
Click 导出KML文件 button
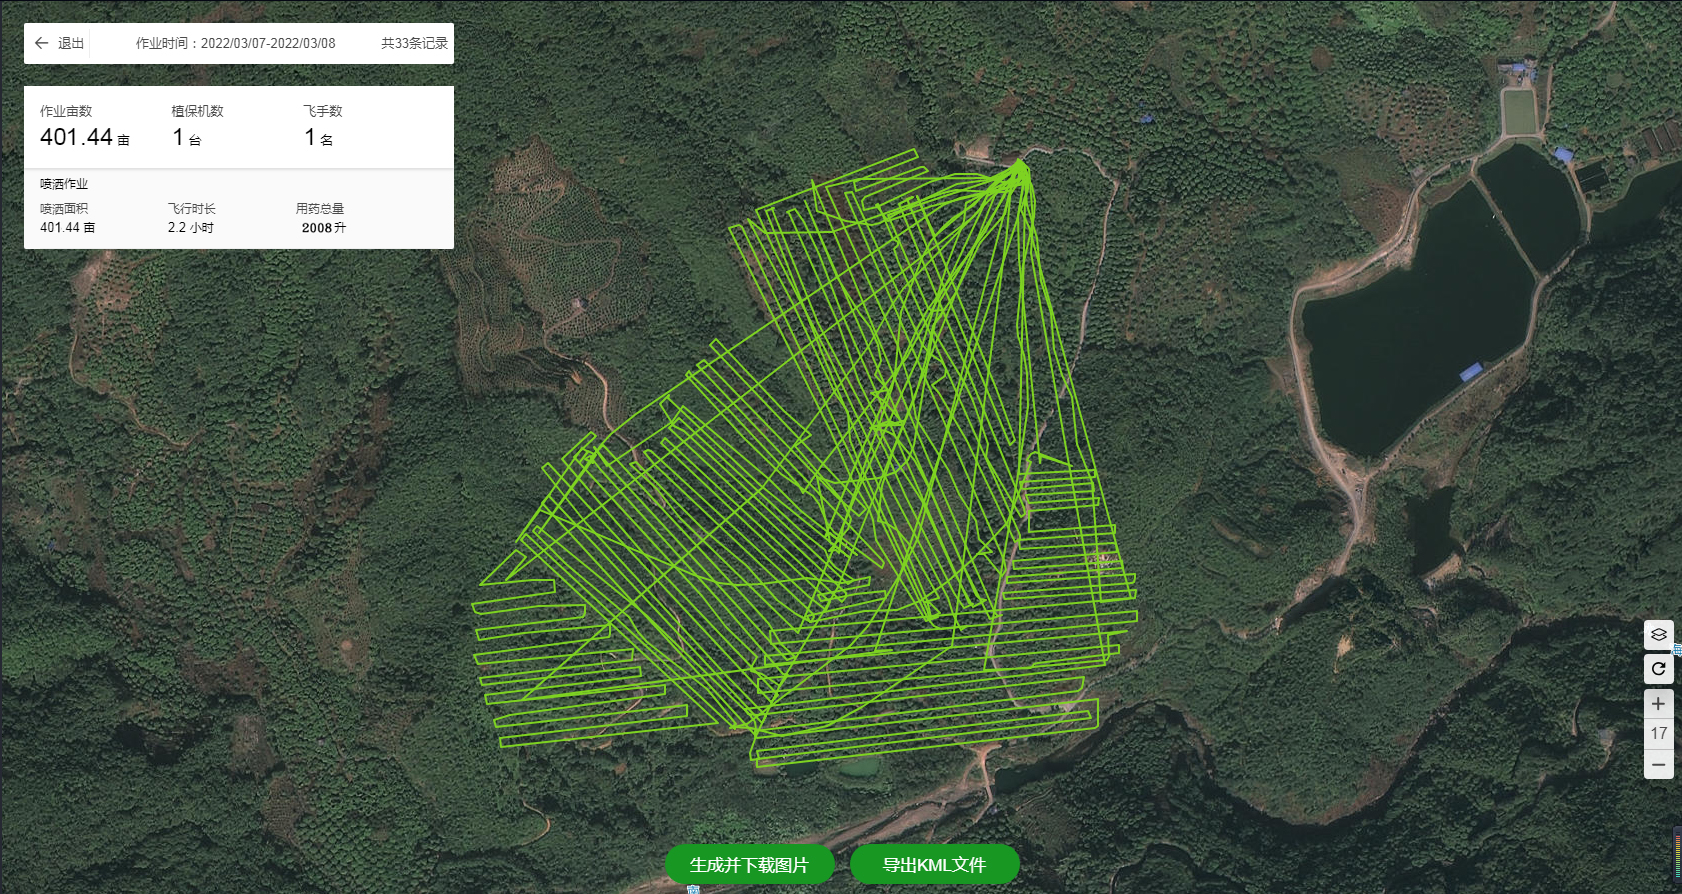tap(934, 865)
